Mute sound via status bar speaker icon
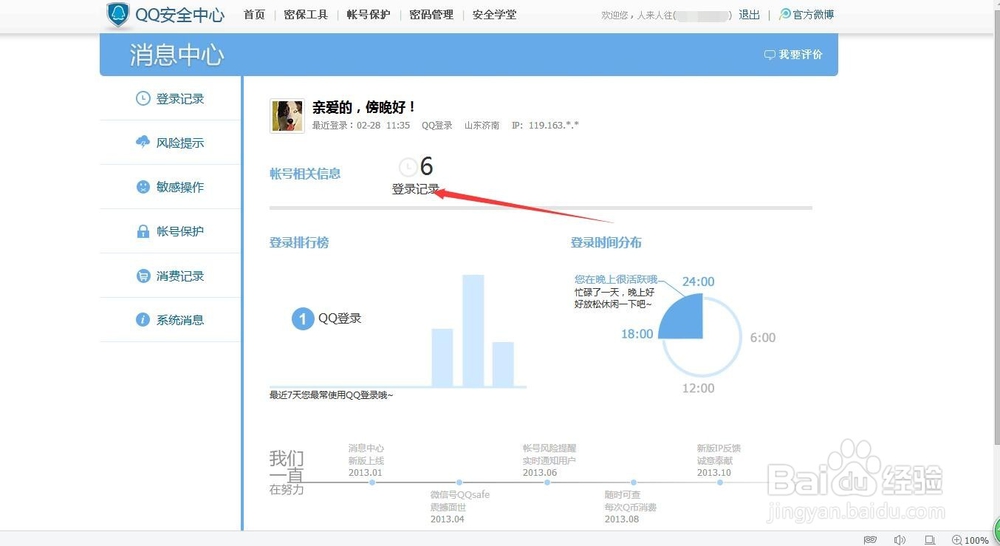 click(x=900, y=540)
